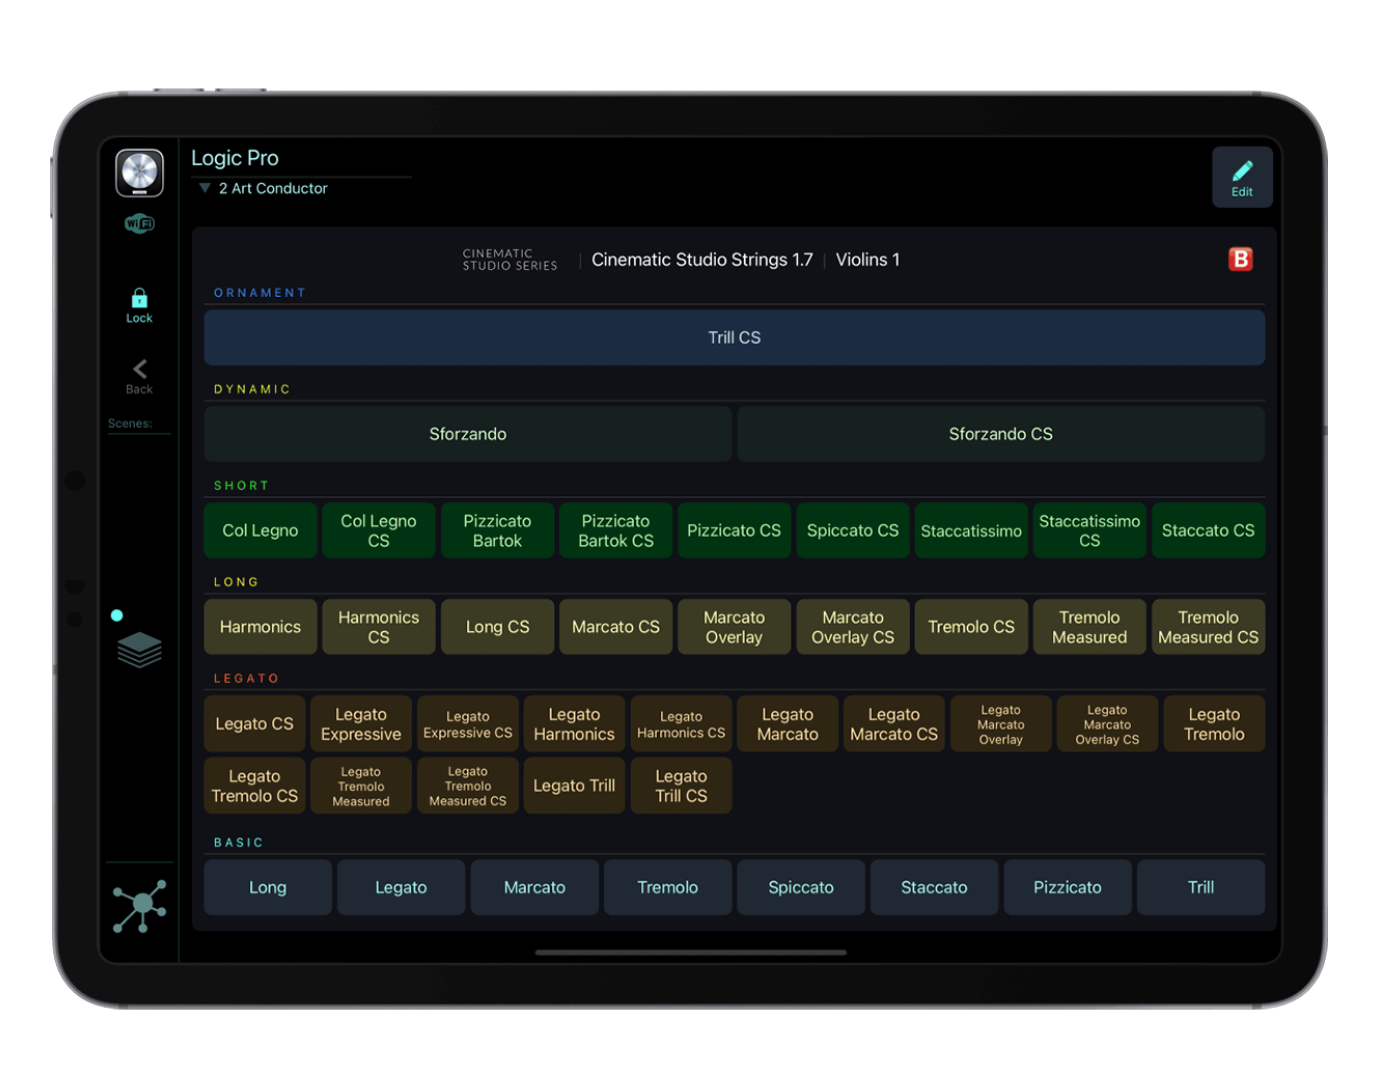The height and width of the screenshot is (1088, 1378).
Task: Click the Edit pencil button
Action: point(1241,177)
